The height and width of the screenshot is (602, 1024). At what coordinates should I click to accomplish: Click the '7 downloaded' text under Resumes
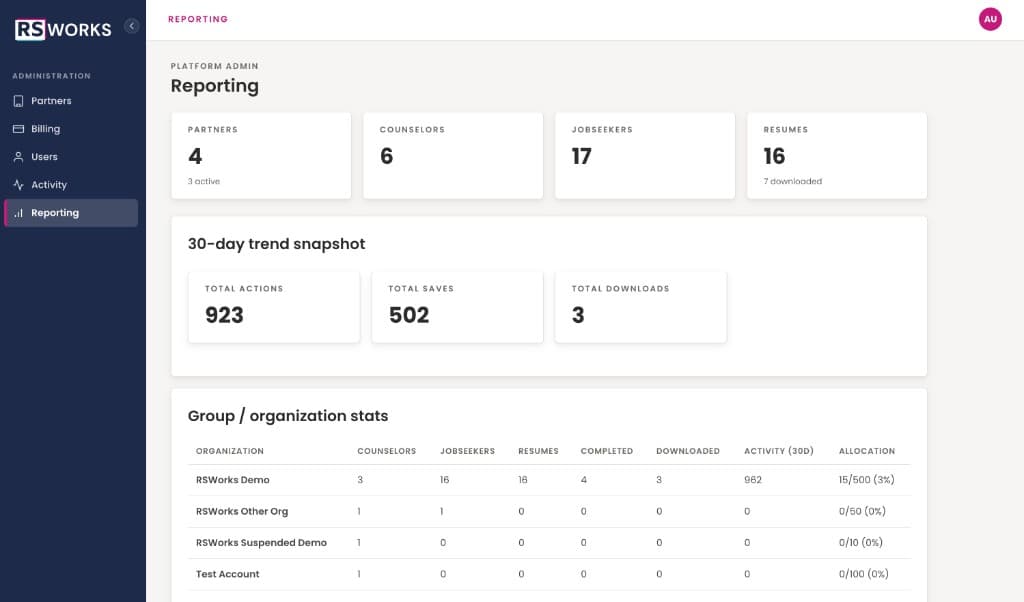click(793, 182)
